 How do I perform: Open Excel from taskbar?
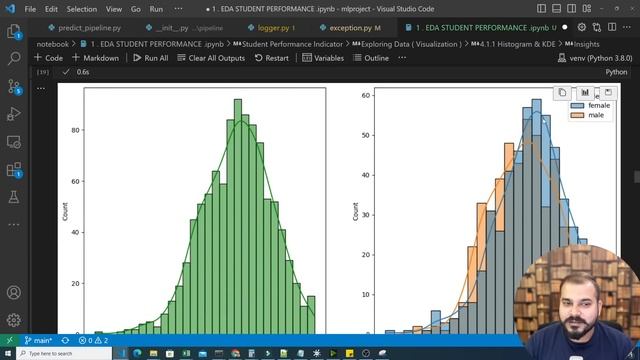coord(186,353)
